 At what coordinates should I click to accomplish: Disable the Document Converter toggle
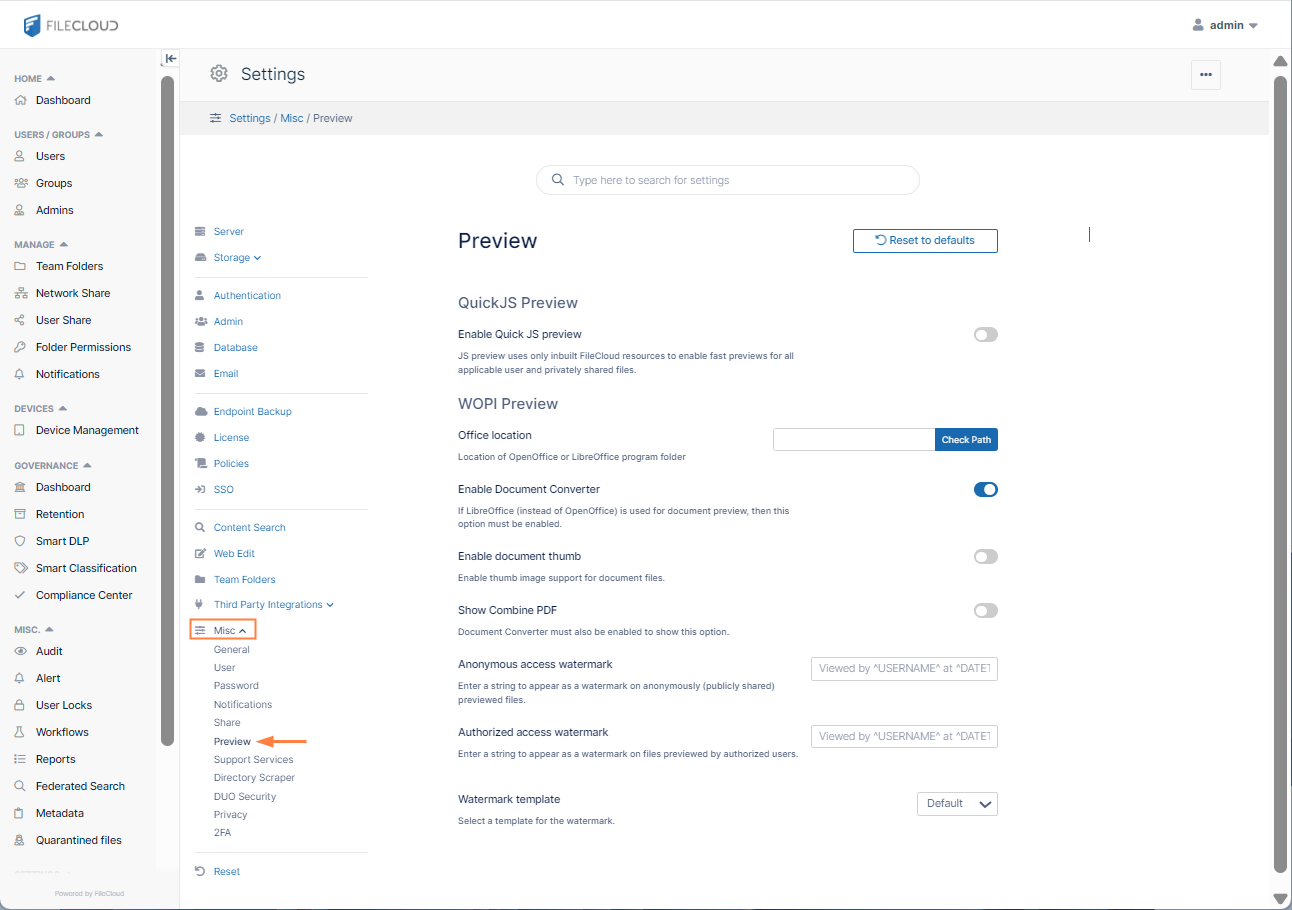(x=985, y=490)
